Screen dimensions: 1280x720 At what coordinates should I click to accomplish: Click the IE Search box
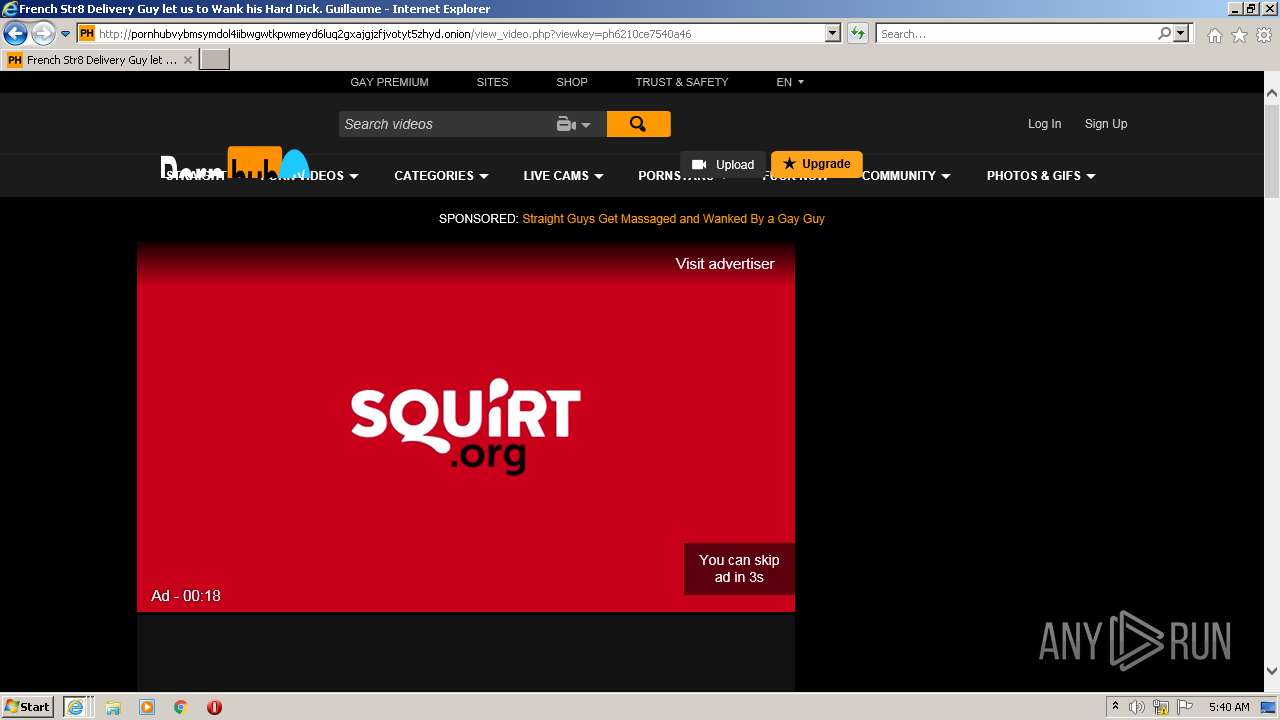pyautogui.click(x=1016, y=34)
